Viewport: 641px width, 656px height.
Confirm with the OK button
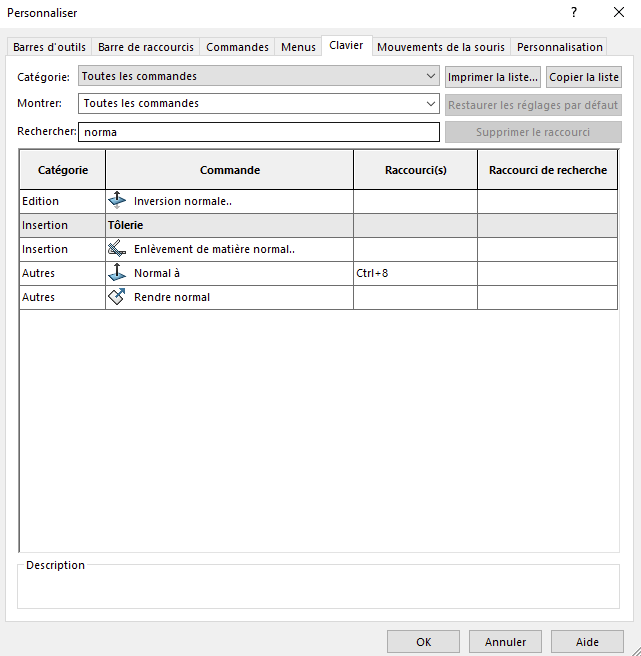pos(423,642)
